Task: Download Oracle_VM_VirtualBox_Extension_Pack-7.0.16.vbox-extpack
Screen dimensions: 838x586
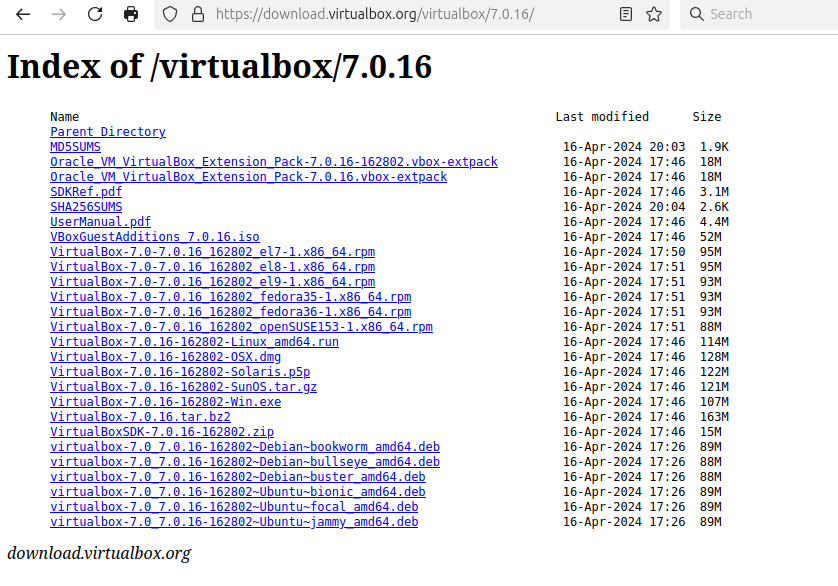Action: [x=249, y=176]
